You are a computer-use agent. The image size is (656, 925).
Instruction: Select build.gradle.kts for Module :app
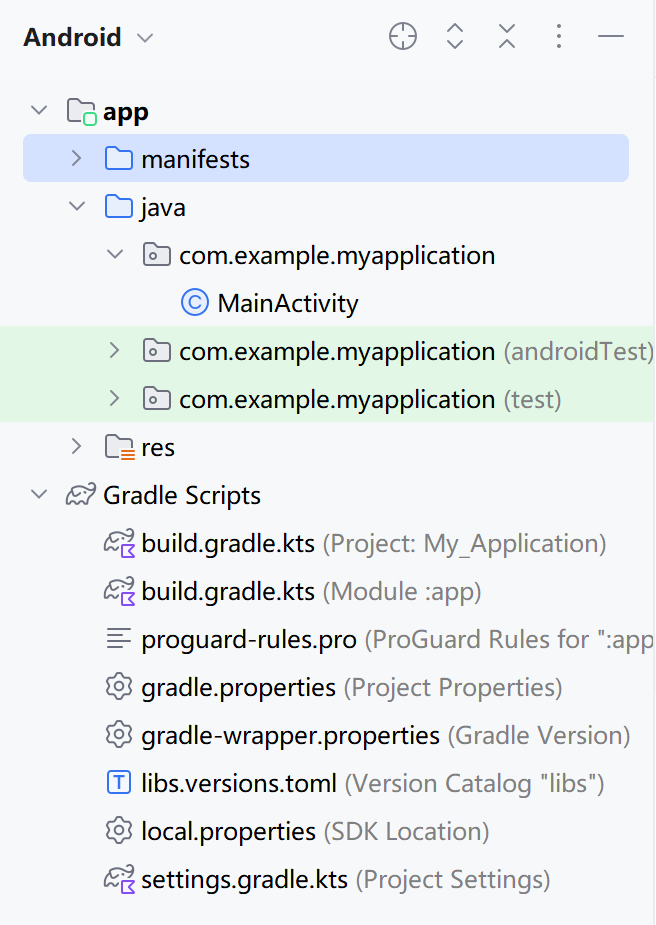point(228,592)
